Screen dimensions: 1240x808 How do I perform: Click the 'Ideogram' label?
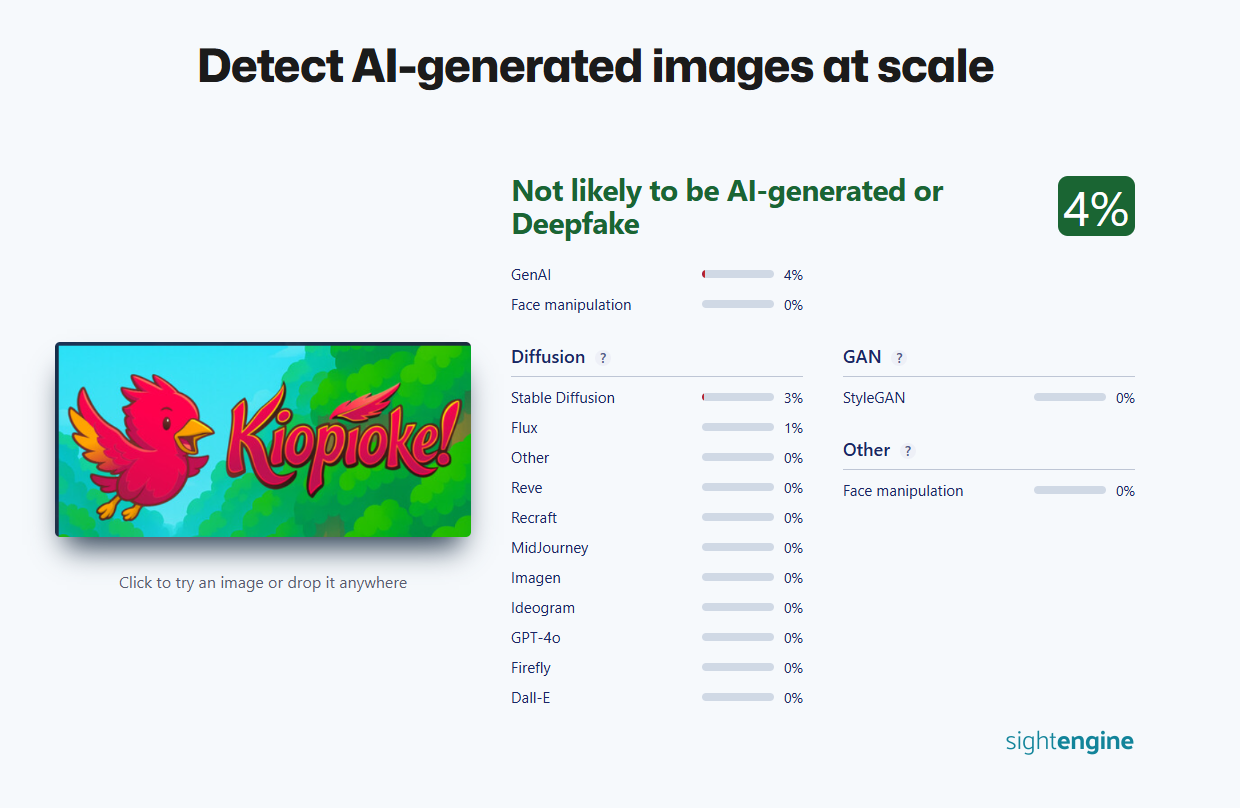click(x=543, y=608)
